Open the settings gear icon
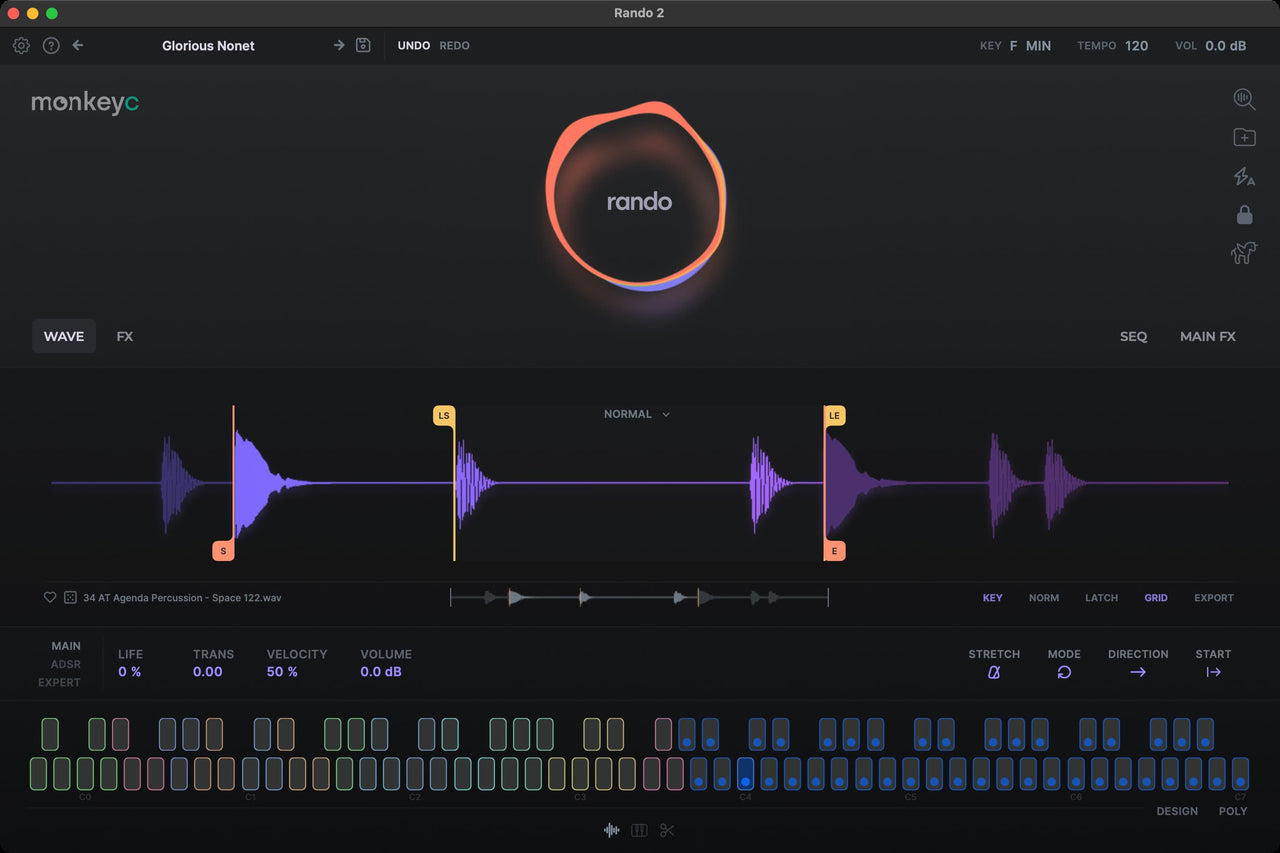 point(21,45)
